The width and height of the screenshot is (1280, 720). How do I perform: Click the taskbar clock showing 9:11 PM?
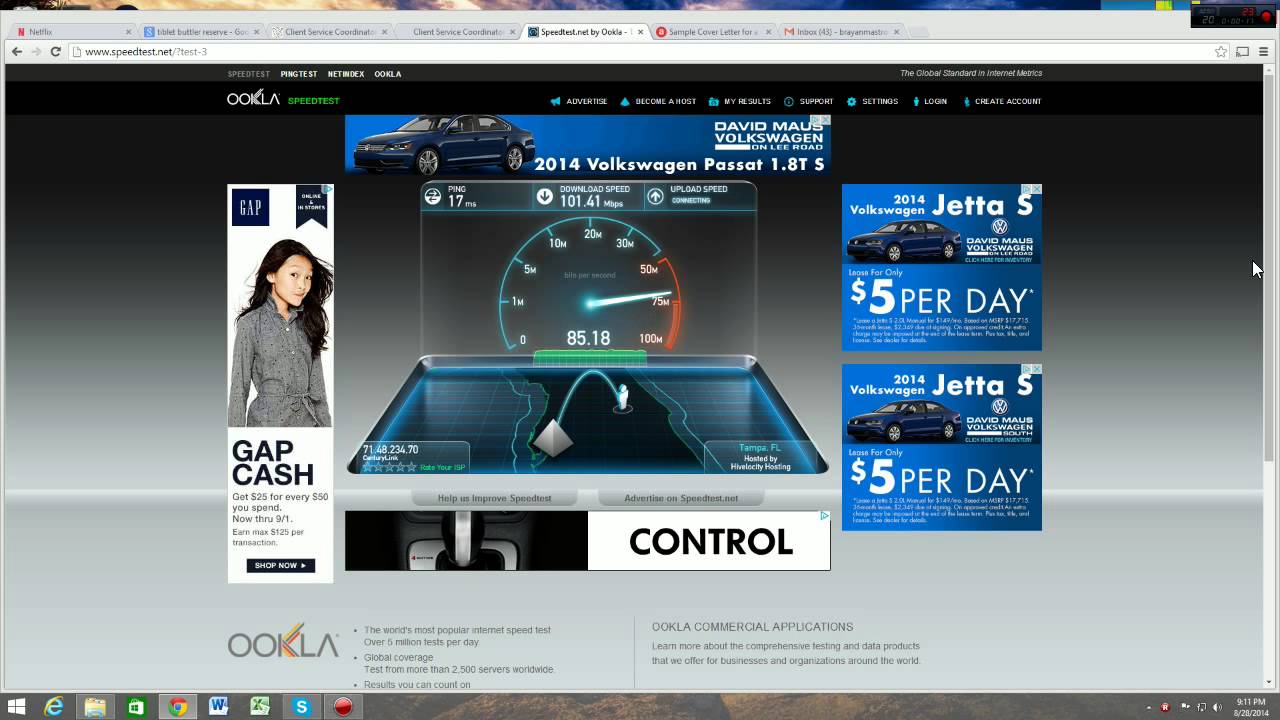pos(1250,707)
